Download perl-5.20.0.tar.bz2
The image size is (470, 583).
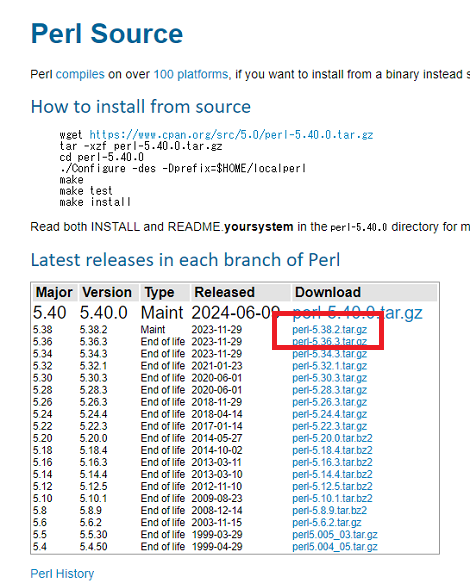[332, 438]
